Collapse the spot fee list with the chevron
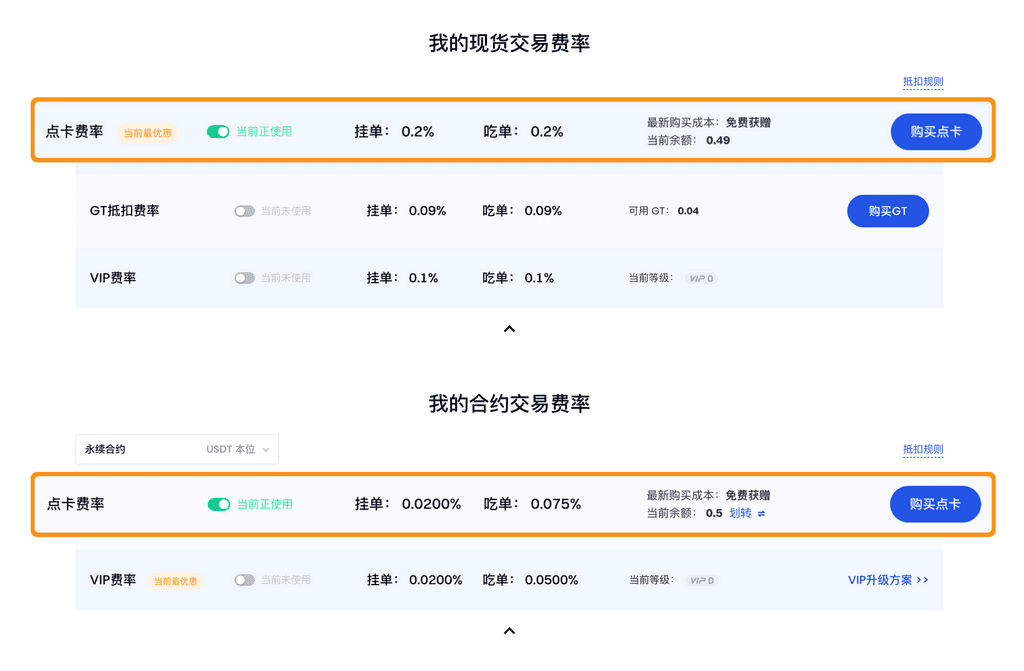Viewport: 1024px width, 671px height. tap(509, 329)
